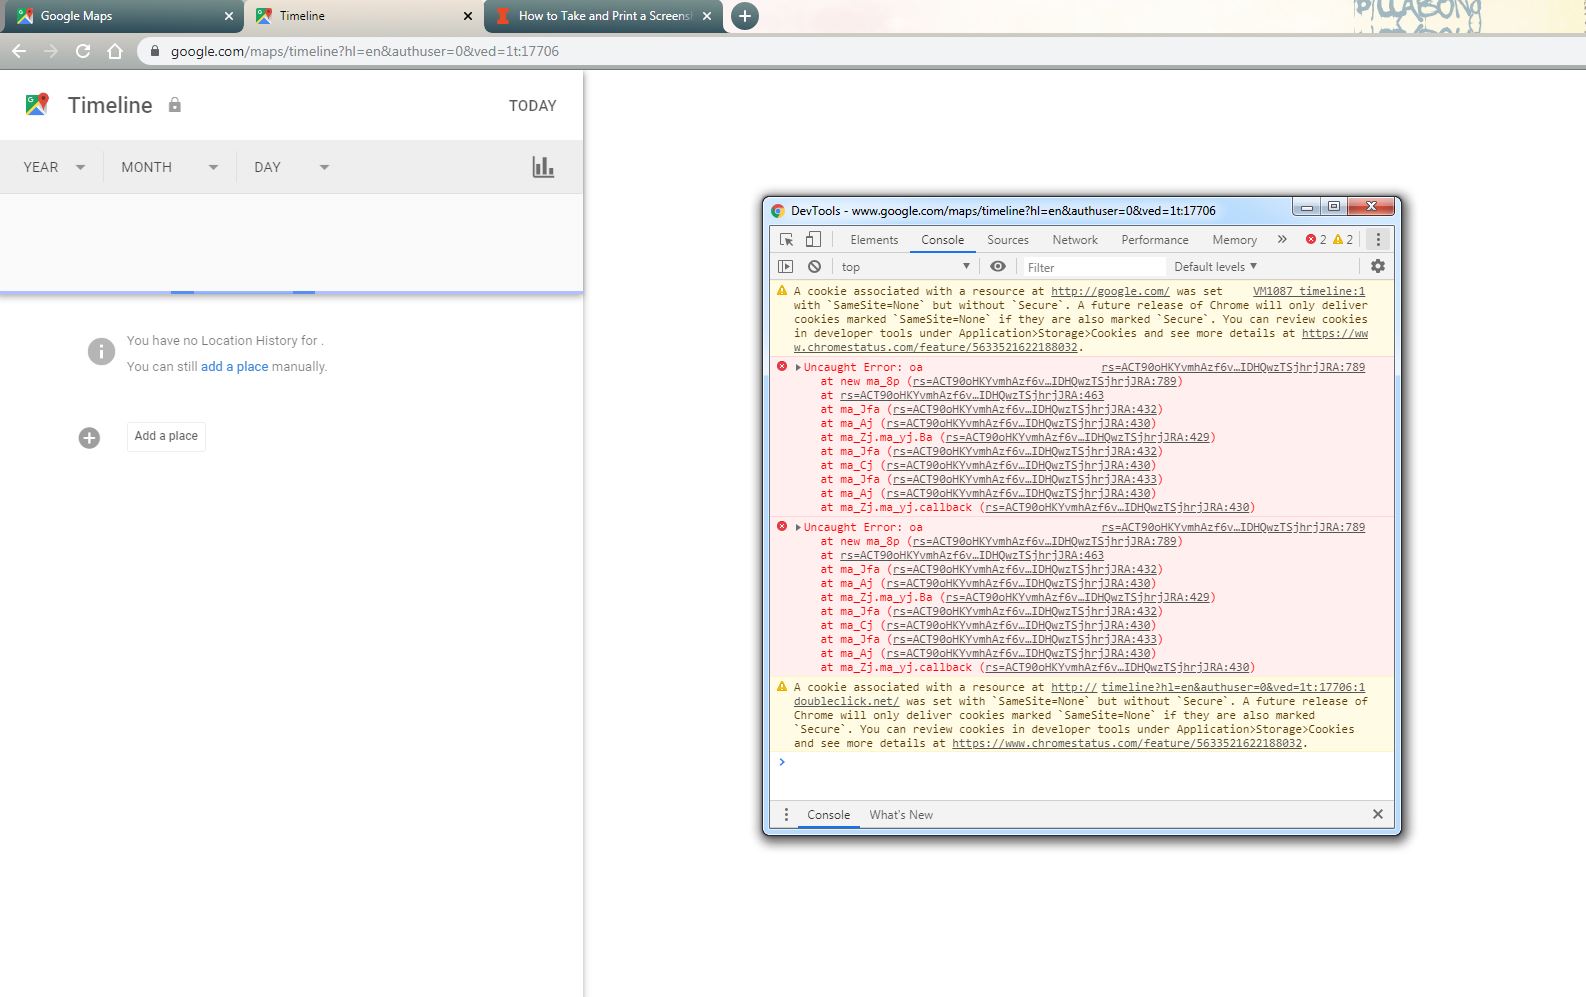Screen dimensions: 1586x997
Task: Select the inspect element tool in DevTools
Action: 786,240
